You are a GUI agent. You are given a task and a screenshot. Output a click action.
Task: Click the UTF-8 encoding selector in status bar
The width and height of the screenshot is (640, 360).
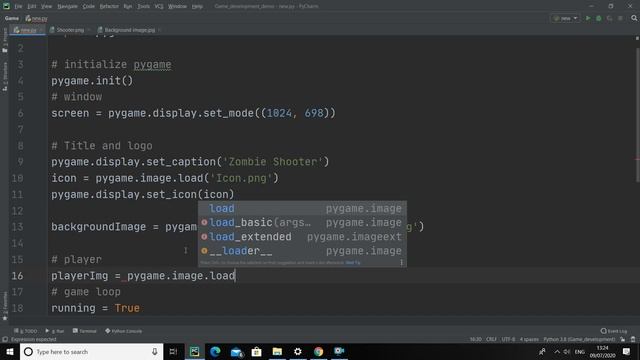pos(508,340)
